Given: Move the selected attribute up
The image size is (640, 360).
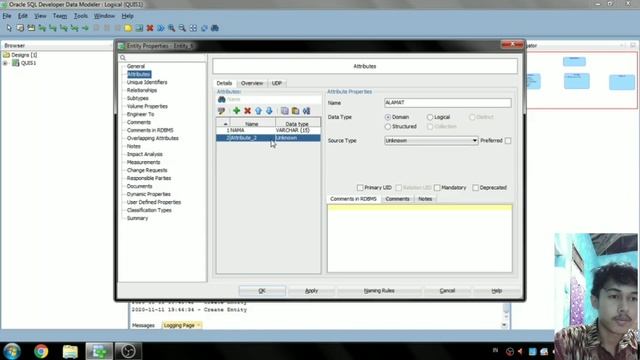Looking at the screenshot, I should click(x=258, y=111).
